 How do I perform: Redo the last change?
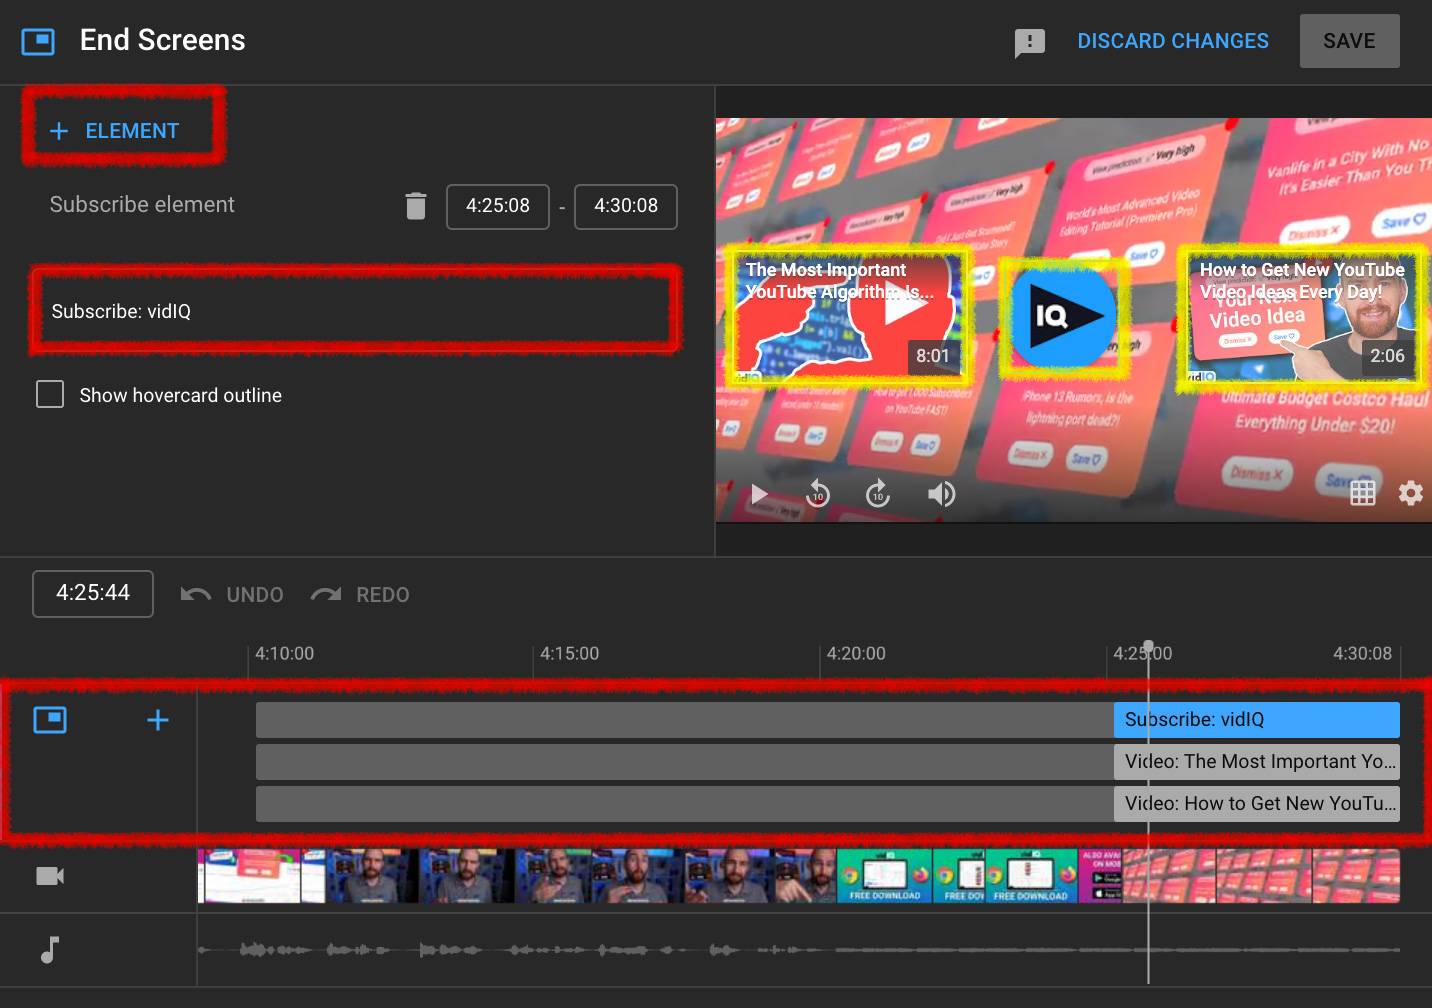click(360, 595)
